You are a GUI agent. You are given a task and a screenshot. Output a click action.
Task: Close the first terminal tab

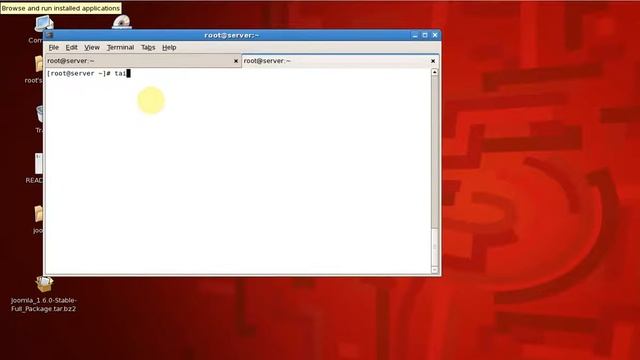pyautogui.click(x=236, y=61)
